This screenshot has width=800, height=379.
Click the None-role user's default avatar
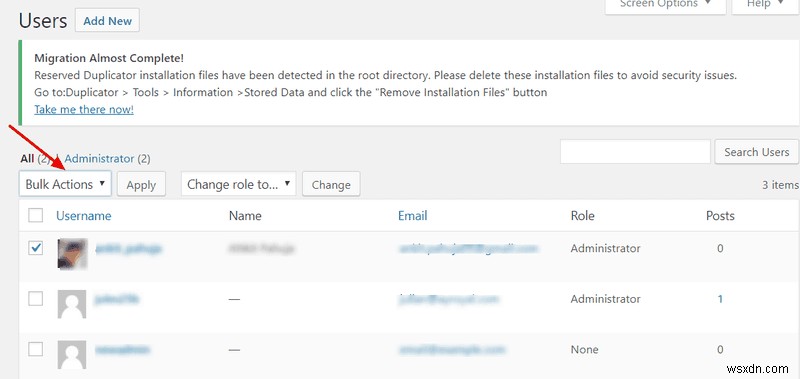(x=72, y=355)
